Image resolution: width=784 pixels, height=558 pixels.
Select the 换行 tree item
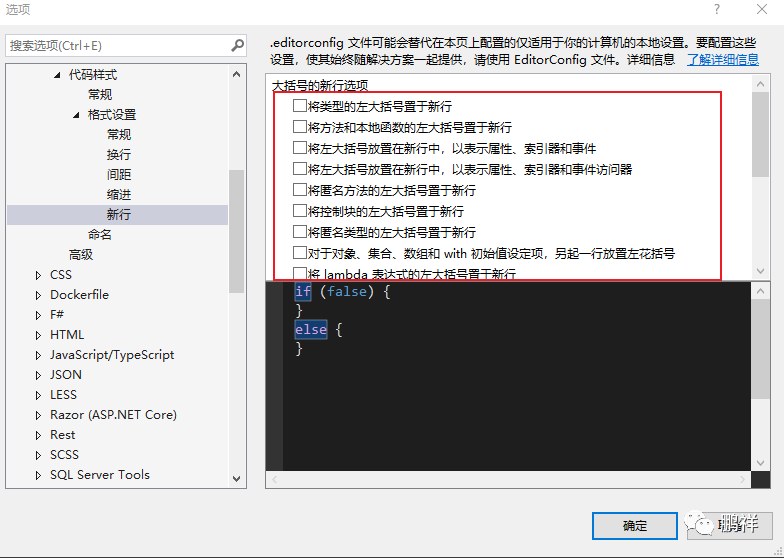click(119, 154)
